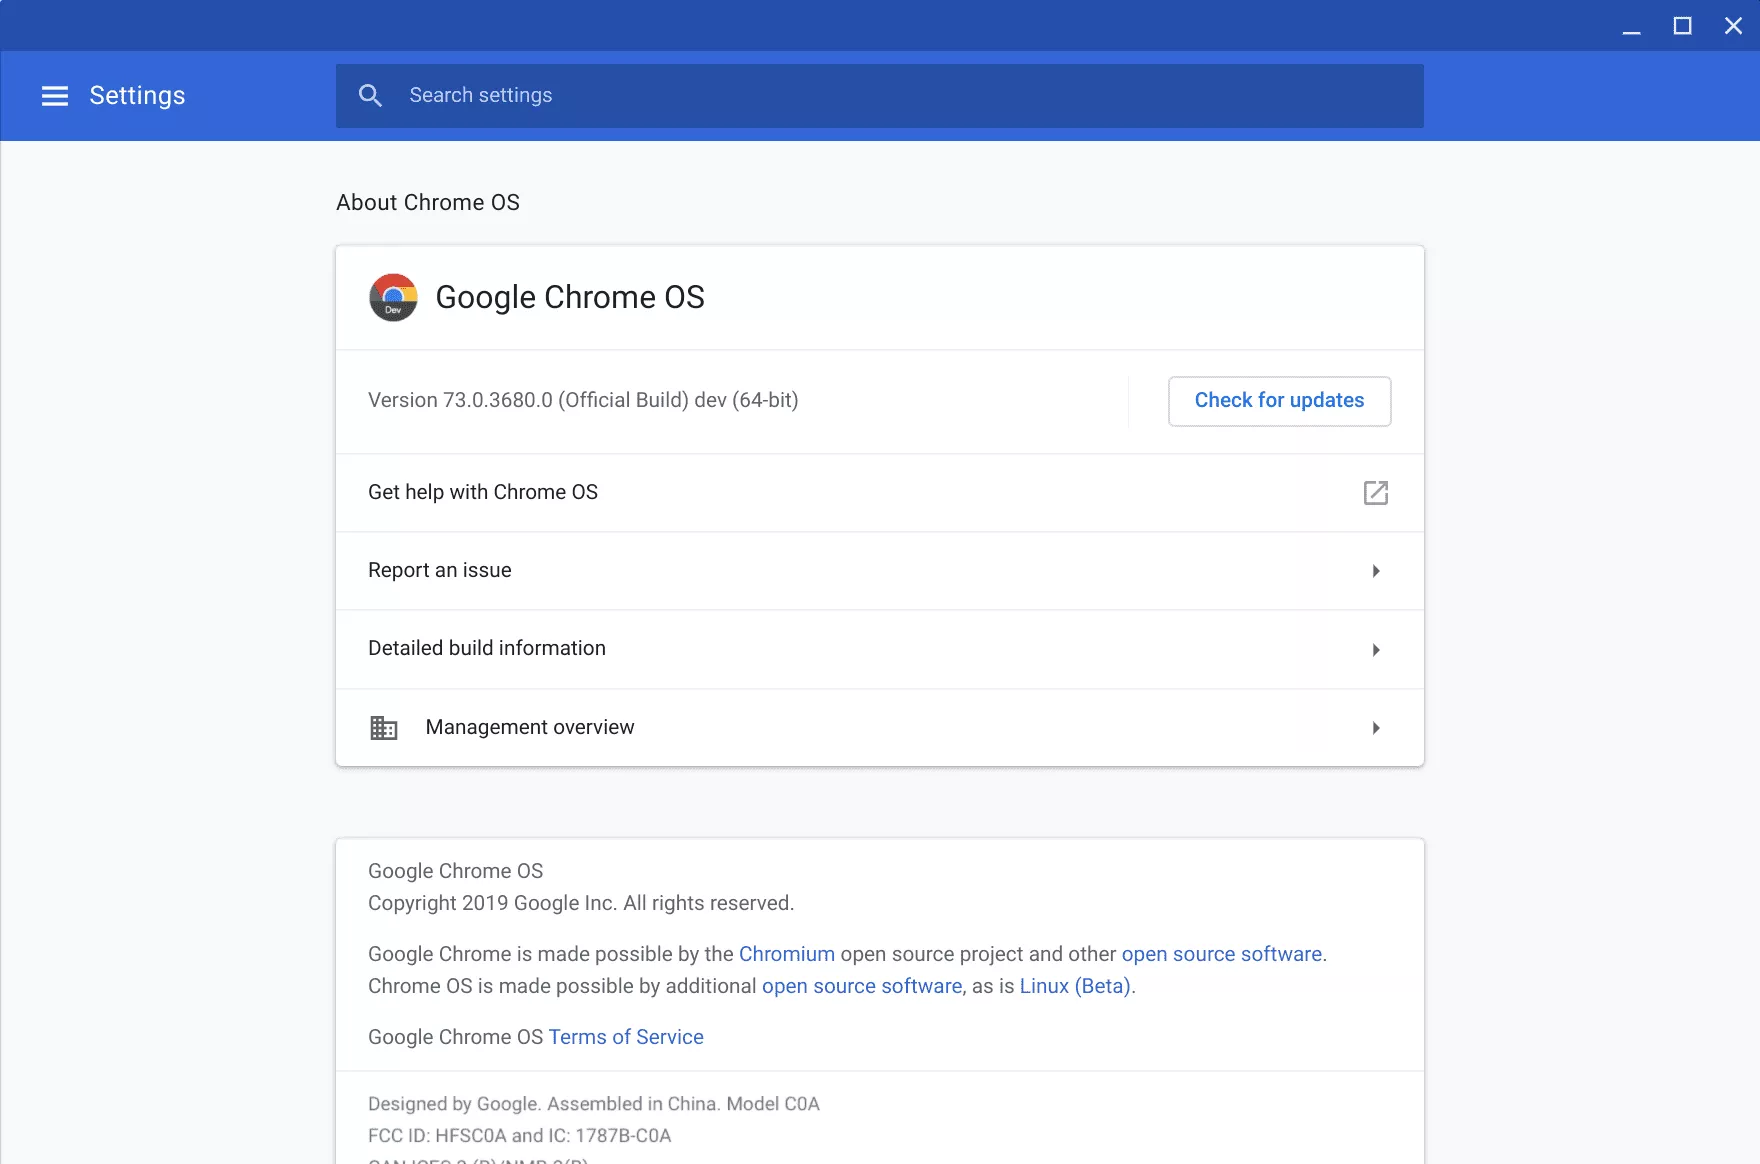Expand Report an issue arrow

point(1376,571)
